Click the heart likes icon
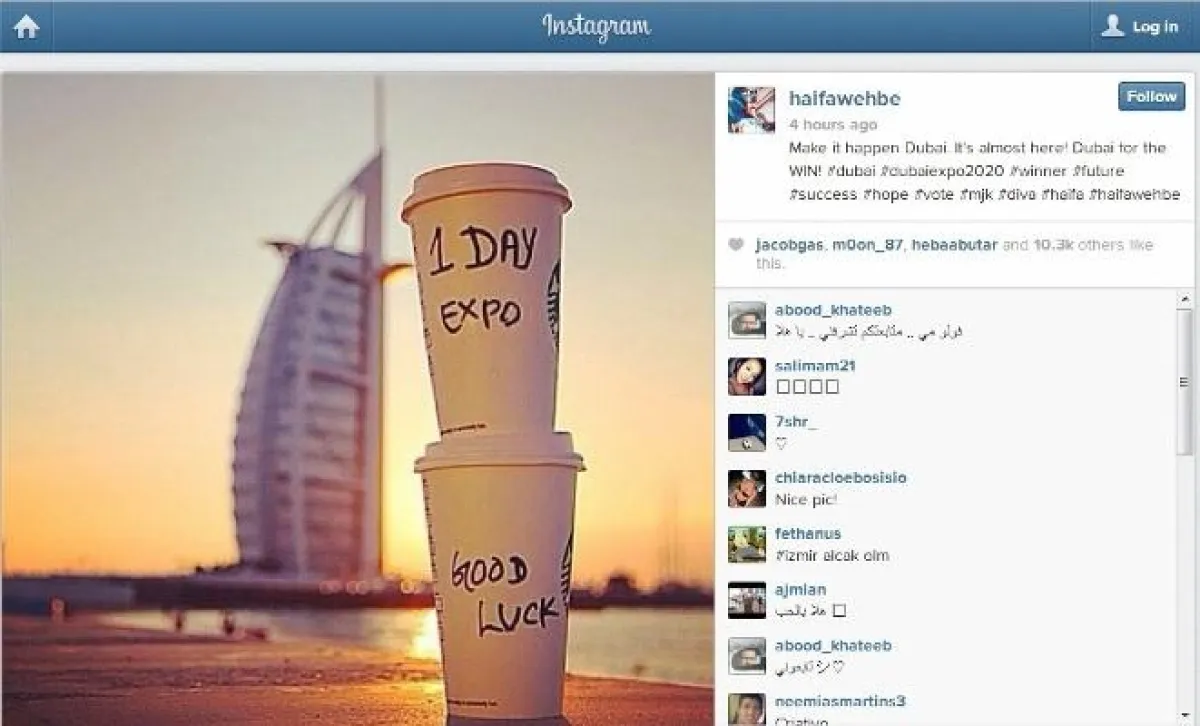Viewport: 1200px width, 726px height. pyautogui.click(x=737, y=245)
